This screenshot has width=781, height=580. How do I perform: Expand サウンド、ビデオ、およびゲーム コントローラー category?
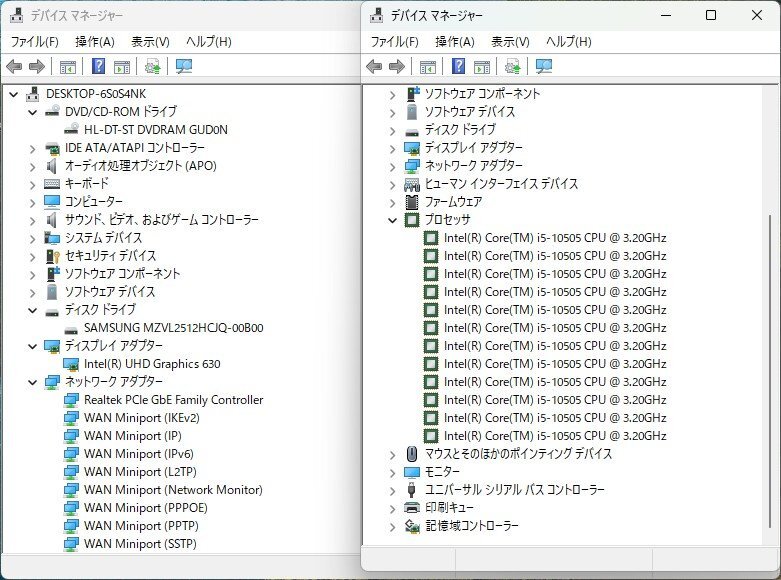click(33, 220)
